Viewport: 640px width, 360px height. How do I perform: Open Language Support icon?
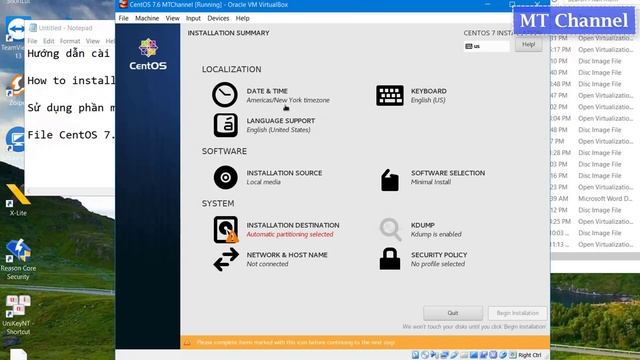click(x=225, y=125)
